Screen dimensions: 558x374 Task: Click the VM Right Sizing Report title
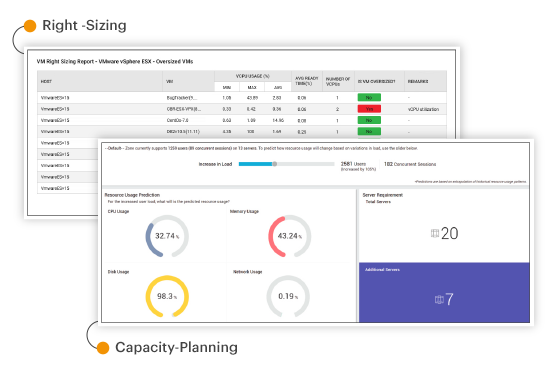[115, 62]
